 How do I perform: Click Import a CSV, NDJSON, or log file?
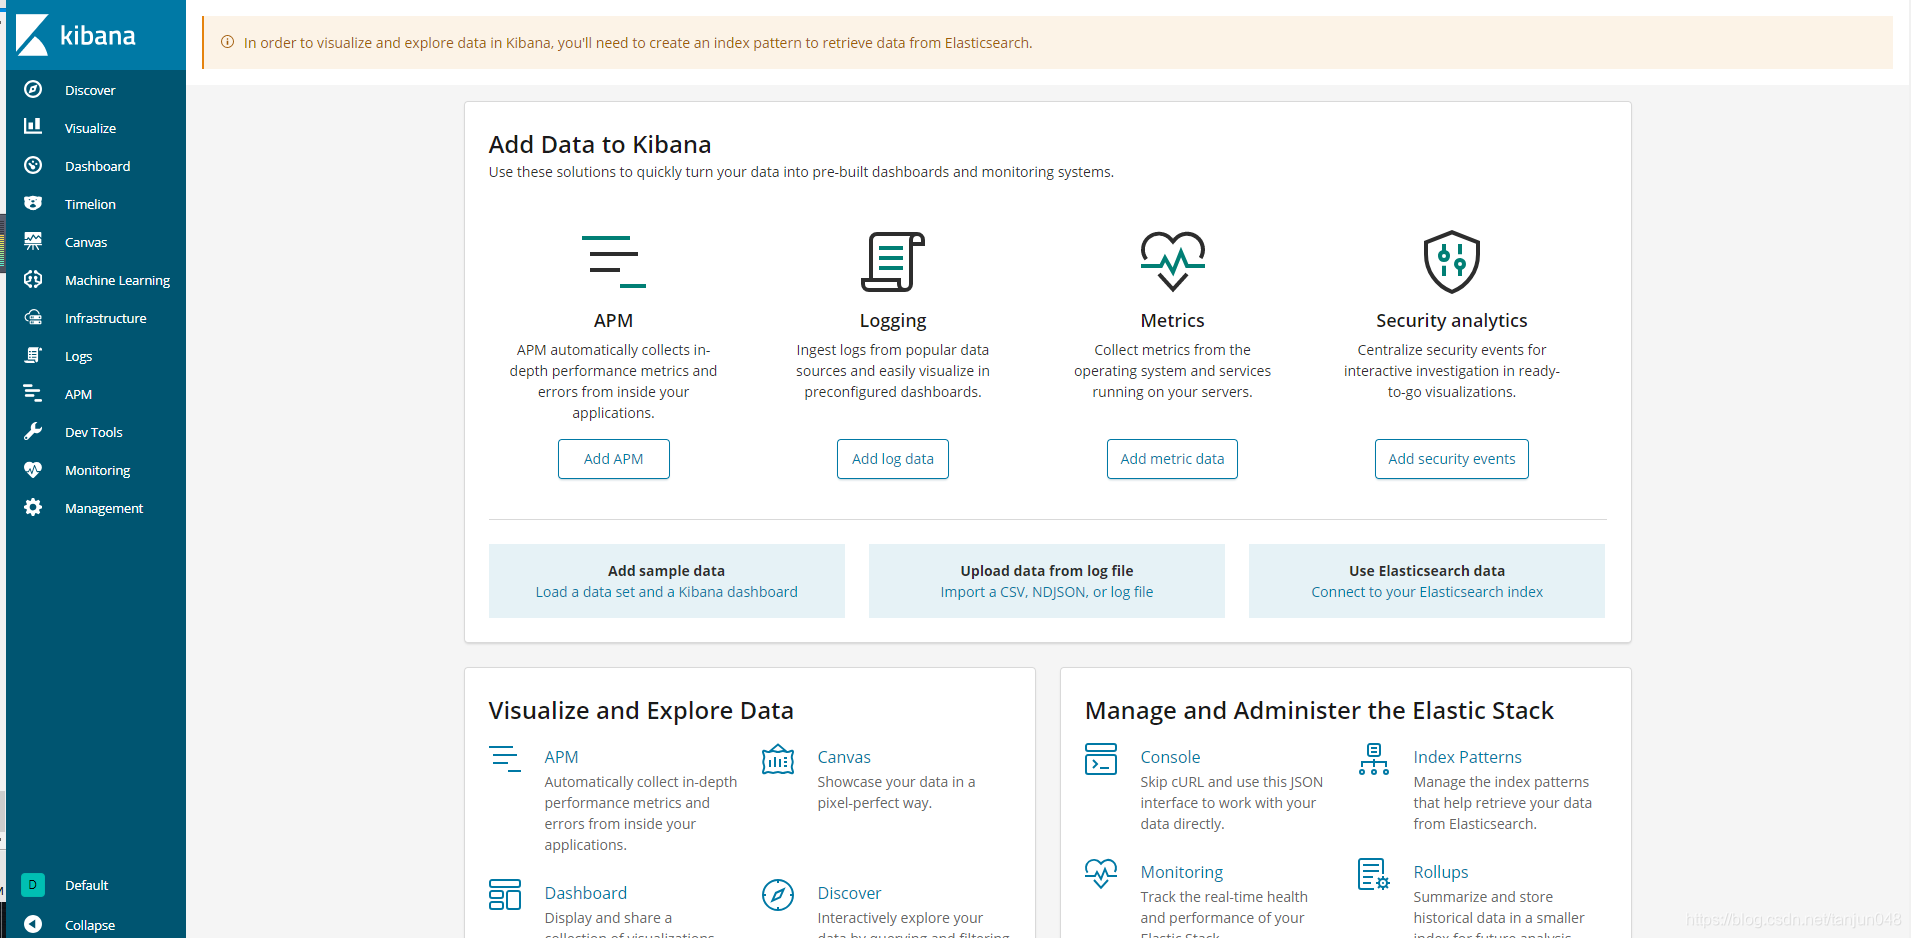[1047, 592]
